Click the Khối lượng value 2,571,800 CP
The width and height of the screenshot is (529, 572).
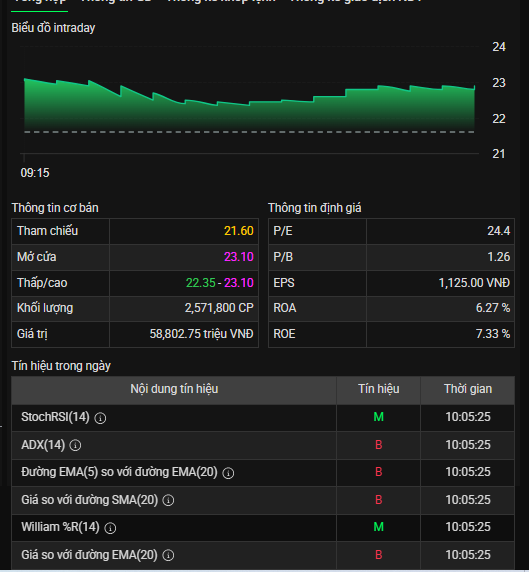coord(219,308)
